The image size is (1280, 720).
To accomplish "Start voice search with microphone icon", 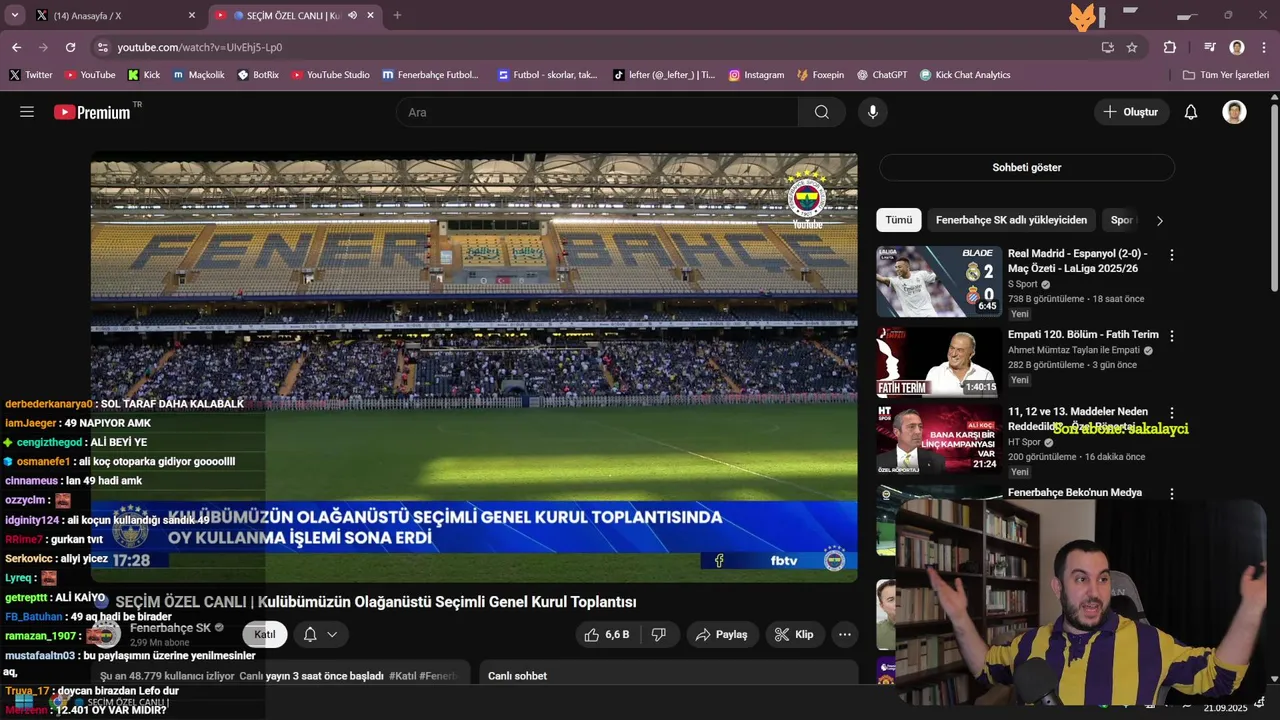I will tap(873, 112).
